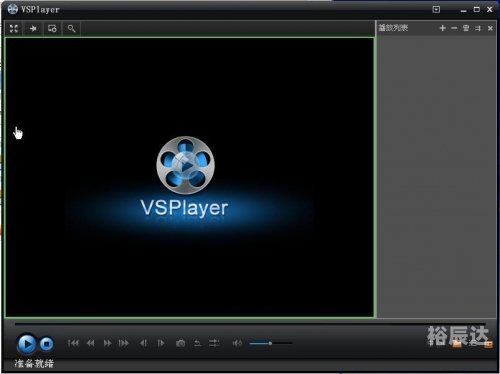Screen dimensions: 500x374
Task: Click the '准备就绪' status text
Action: (34, 363)
